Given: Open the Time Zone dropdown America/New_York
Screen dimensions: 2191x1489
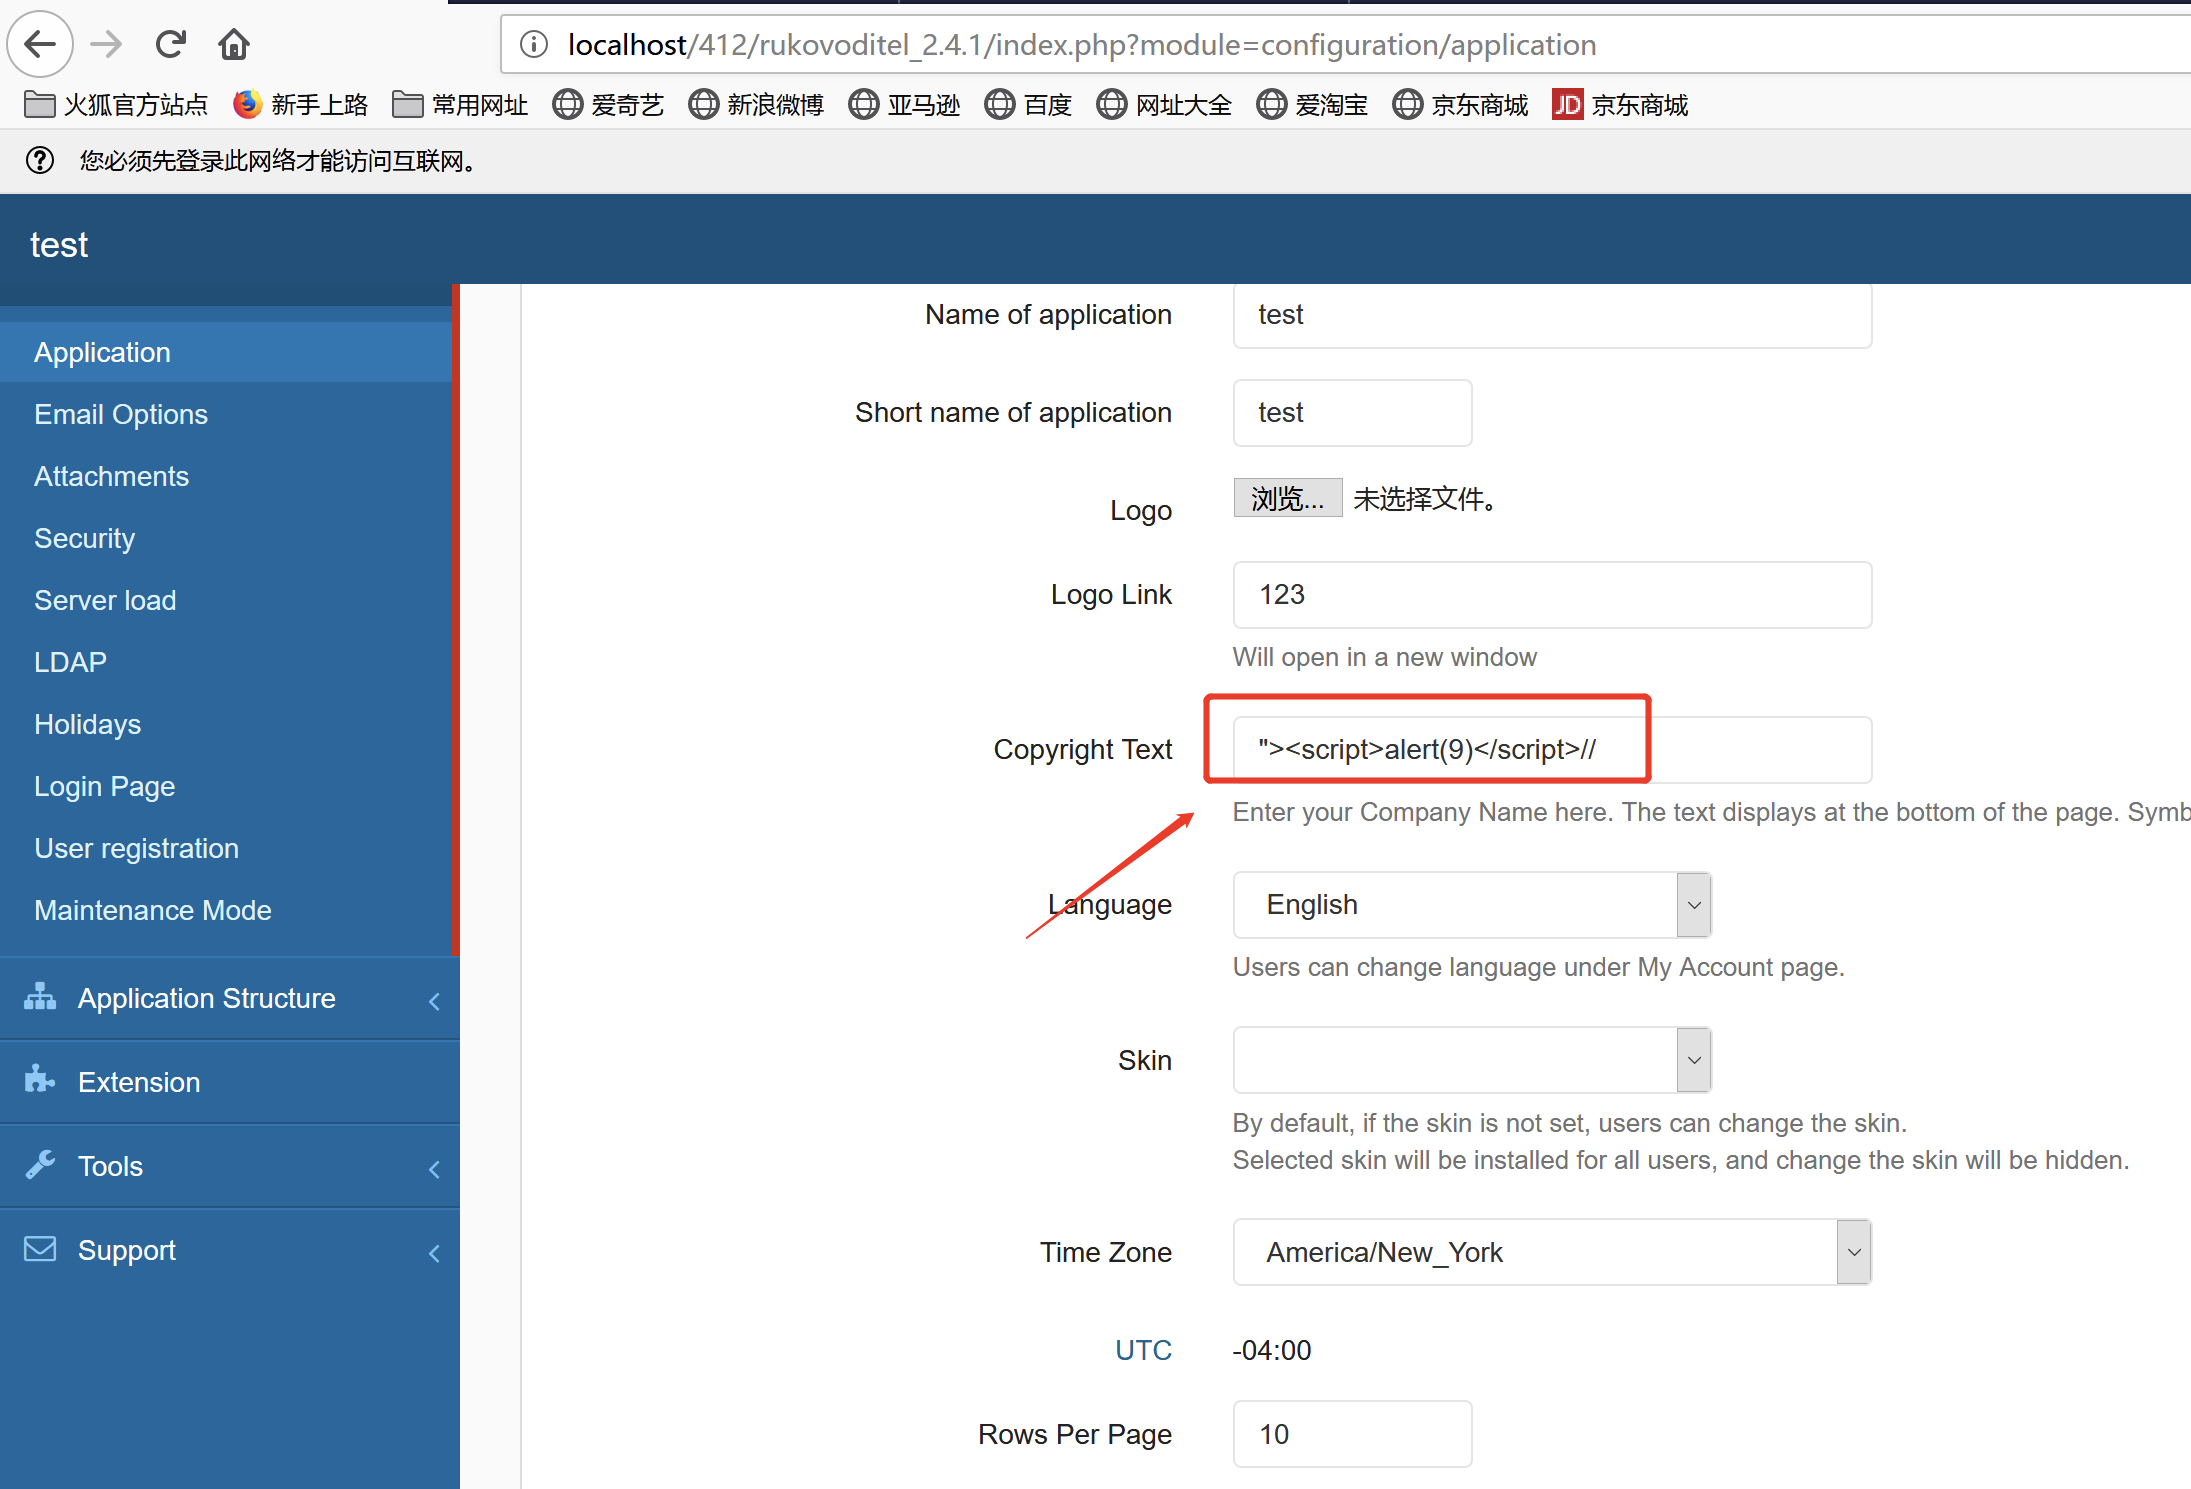Looking at the screenshot, I should pyautogui.click(x=1551, y=1252).
